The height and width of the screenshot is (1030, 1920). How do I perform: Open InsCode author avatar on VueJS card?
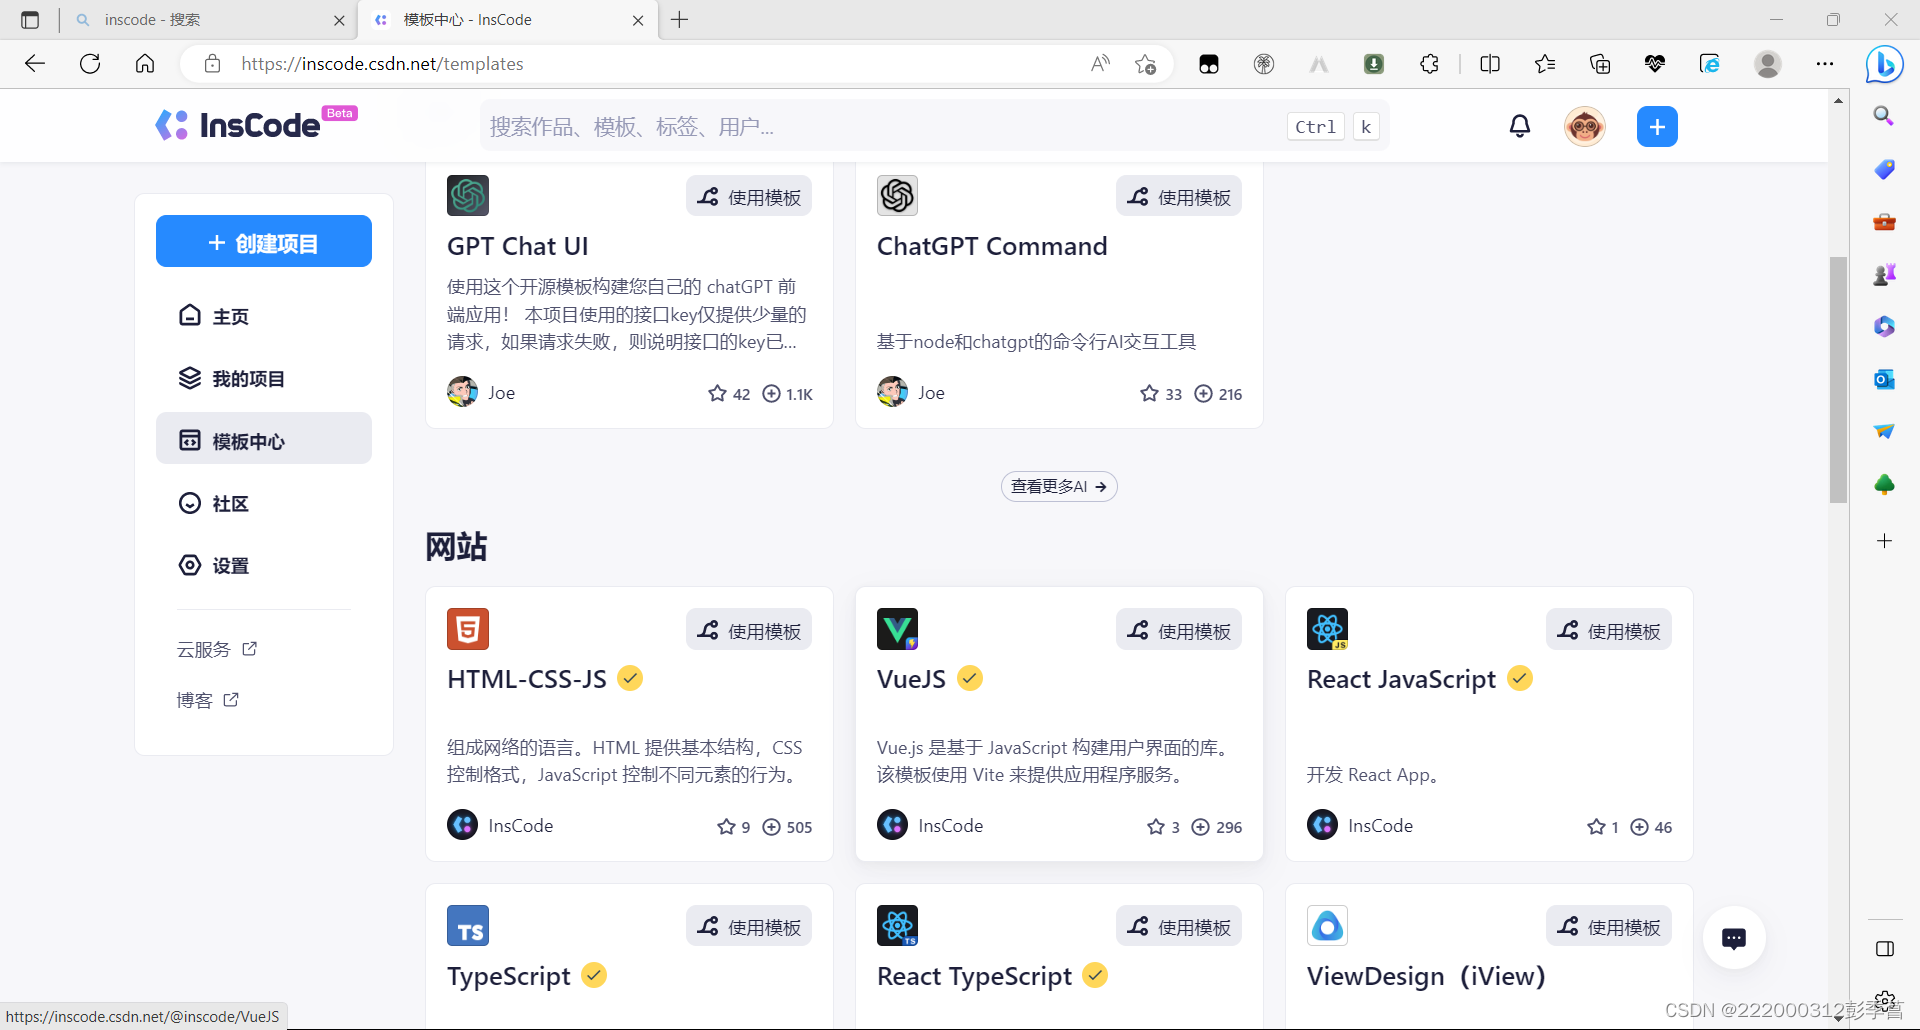click(x=892, y=825)
